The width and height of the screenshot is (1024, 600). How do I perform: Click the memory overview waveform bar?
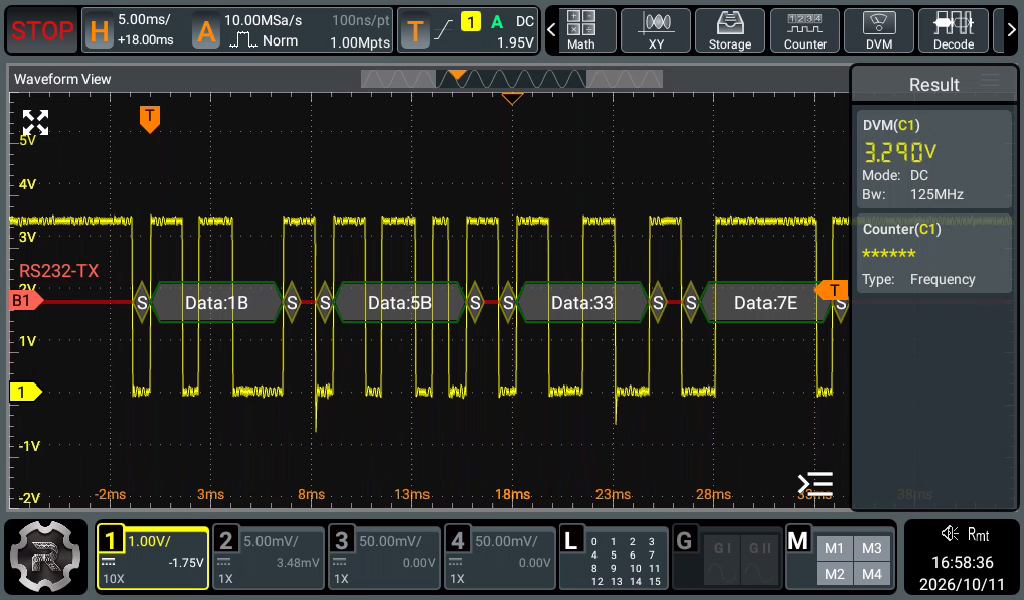(x=511, y=79)
